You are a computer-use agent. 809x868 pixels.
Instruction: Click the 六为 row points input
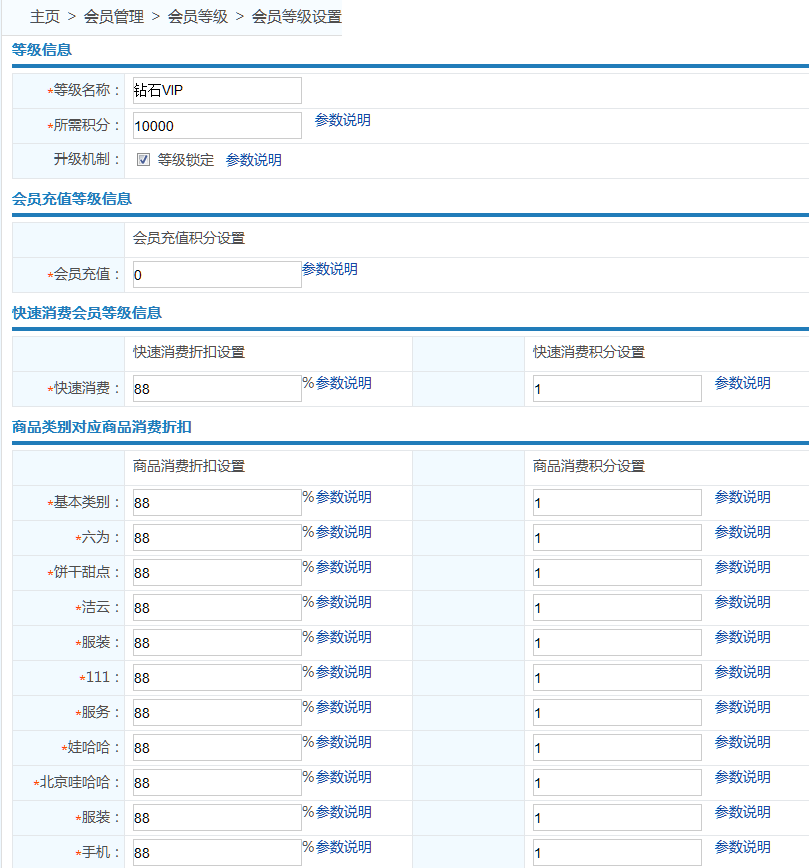coord(616,537)
